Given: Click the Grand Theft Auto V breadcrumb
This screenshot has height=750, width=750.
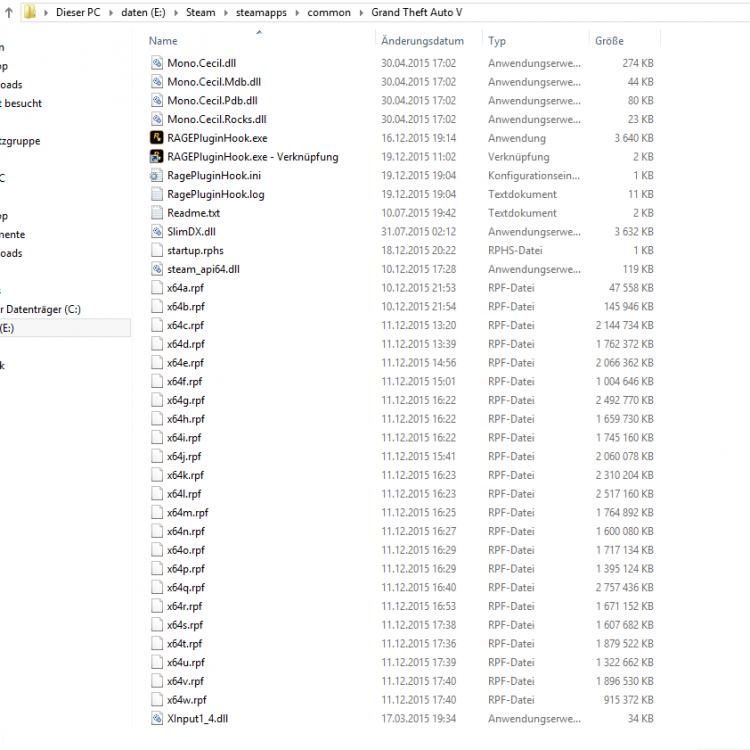Looking at the screenshot, I should 417,12.
